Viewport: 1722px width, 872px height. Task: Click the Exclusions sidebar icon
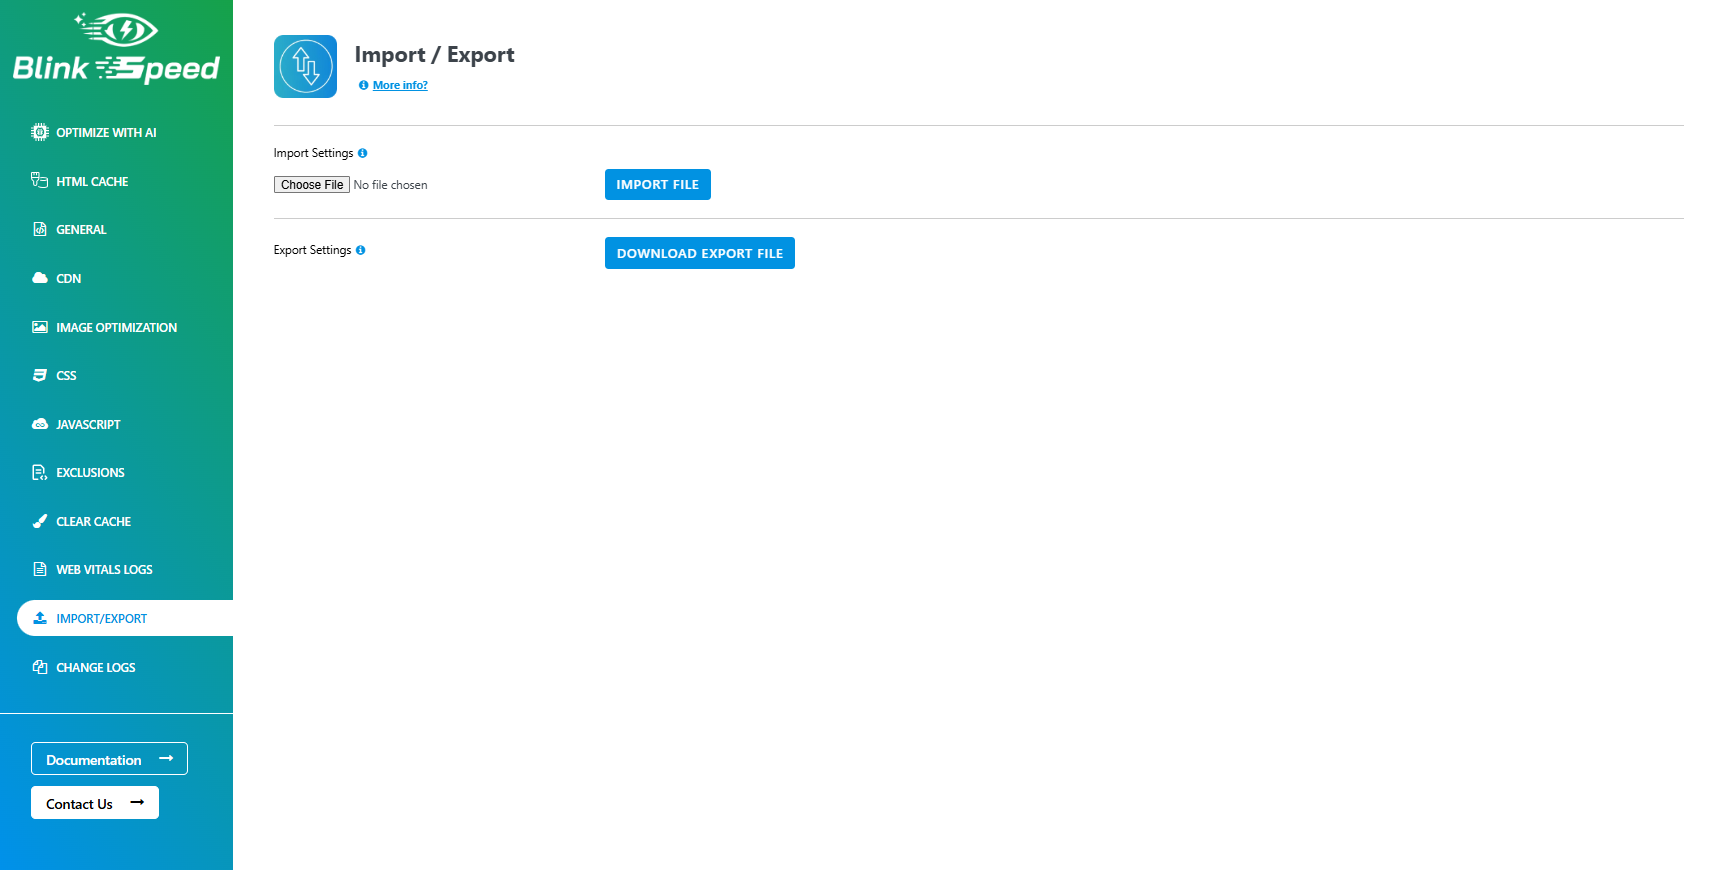(40, 472)
